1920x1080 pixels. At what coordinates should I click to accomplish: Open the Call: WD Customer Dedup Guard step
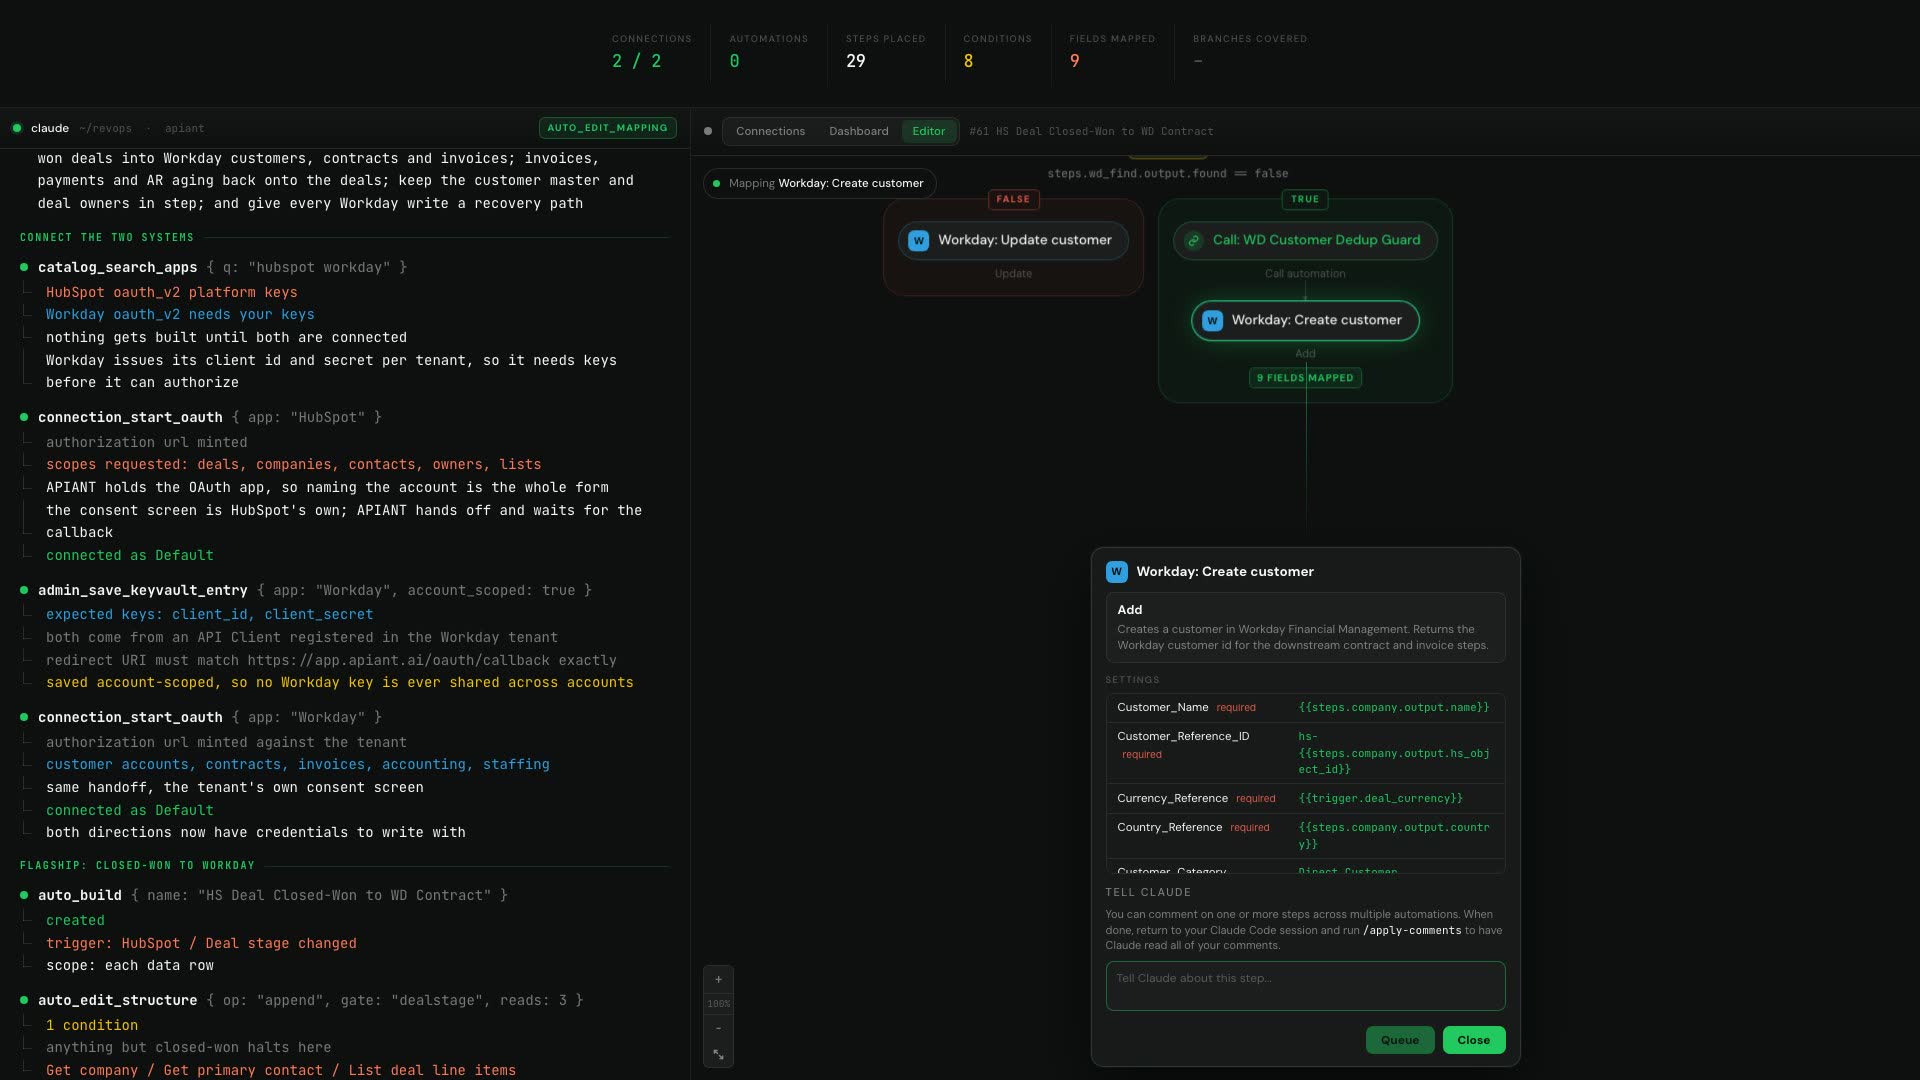coord(1305,240)
